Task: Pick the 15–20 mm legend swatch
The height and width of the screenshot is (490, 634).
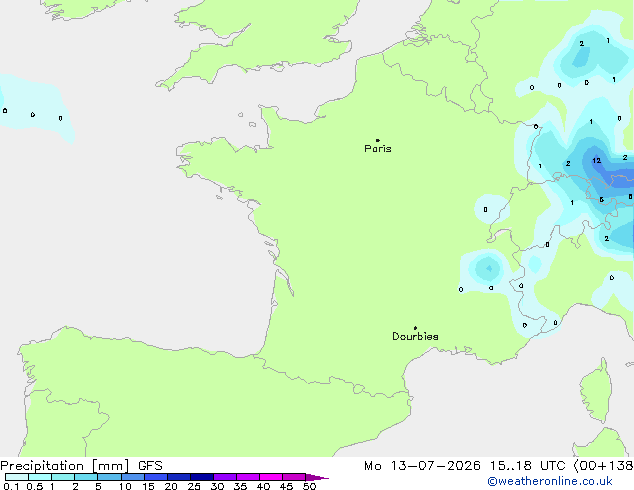Action: (x=156, y=477)
